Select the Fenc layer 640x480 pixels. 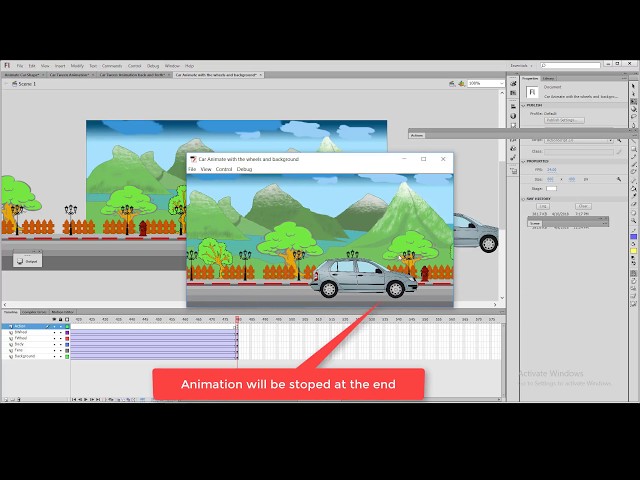coord(19,350)
